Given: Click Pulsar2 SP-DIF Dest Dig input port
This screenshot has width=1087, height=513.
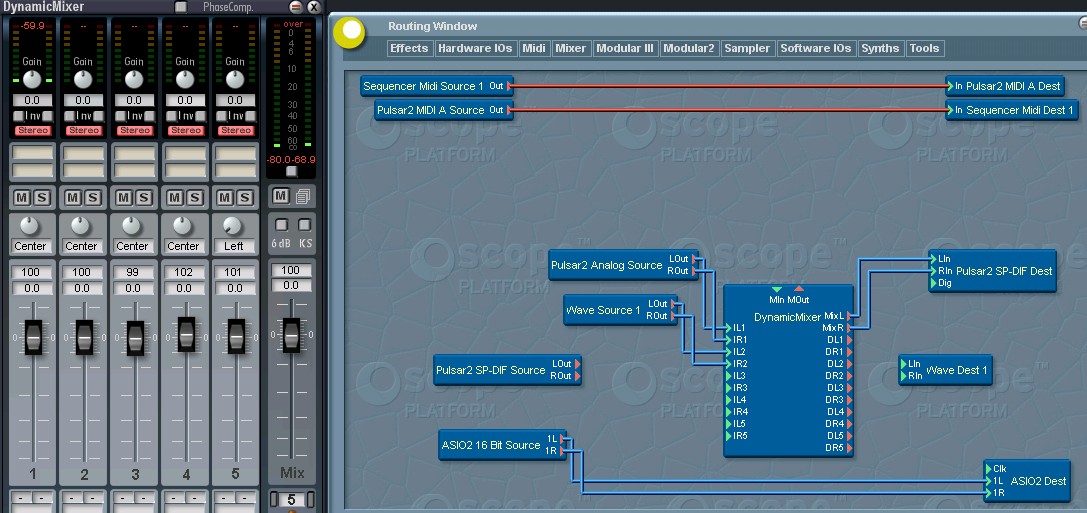Looking at the screenshot, I should click(x=933, y=283).
